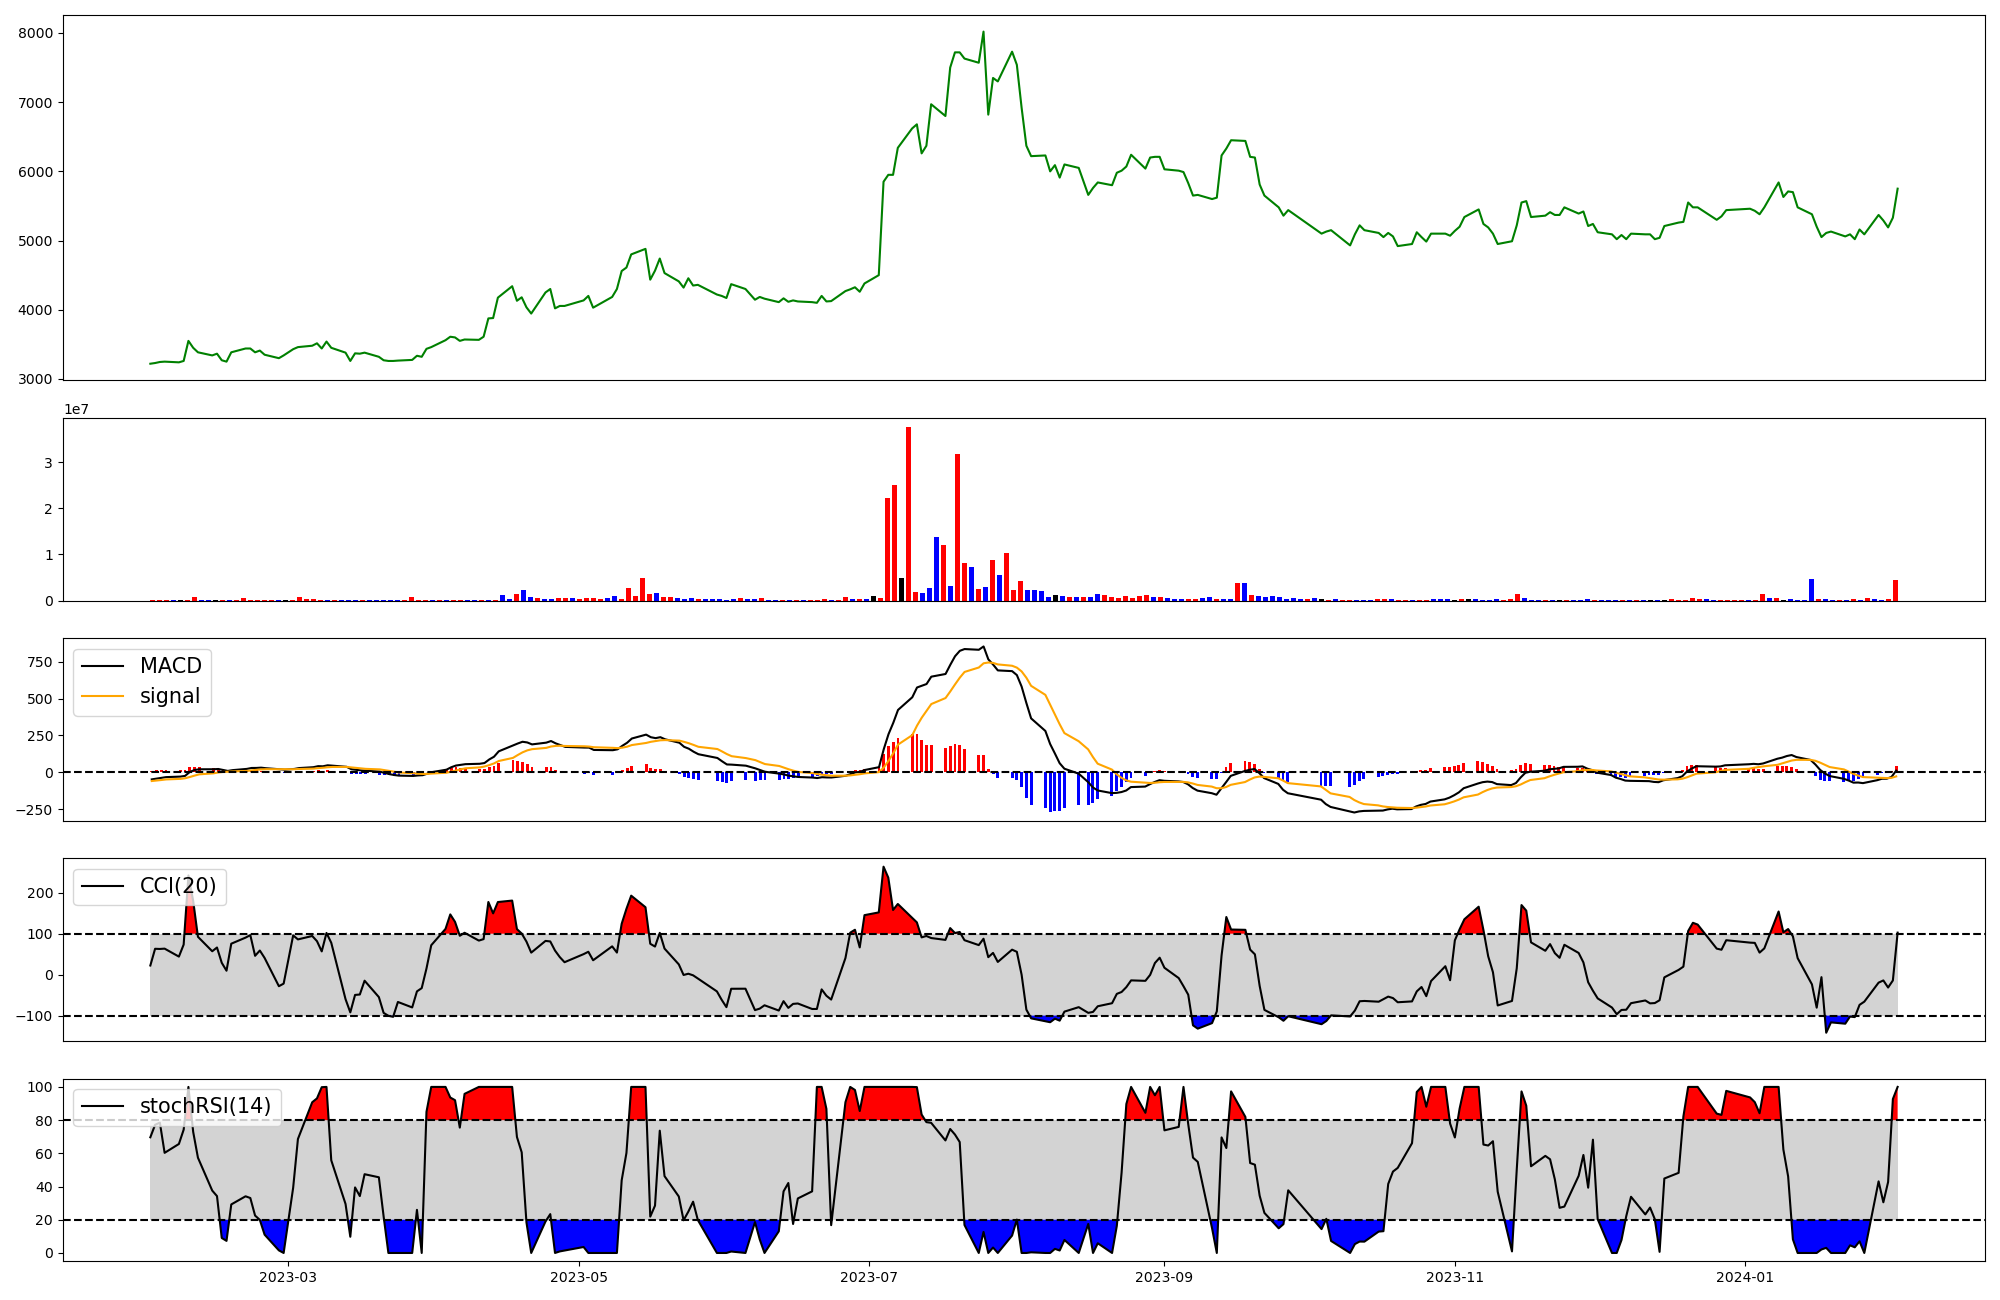
Task: Click the price line's highest peak
Action: pos(983,32)
